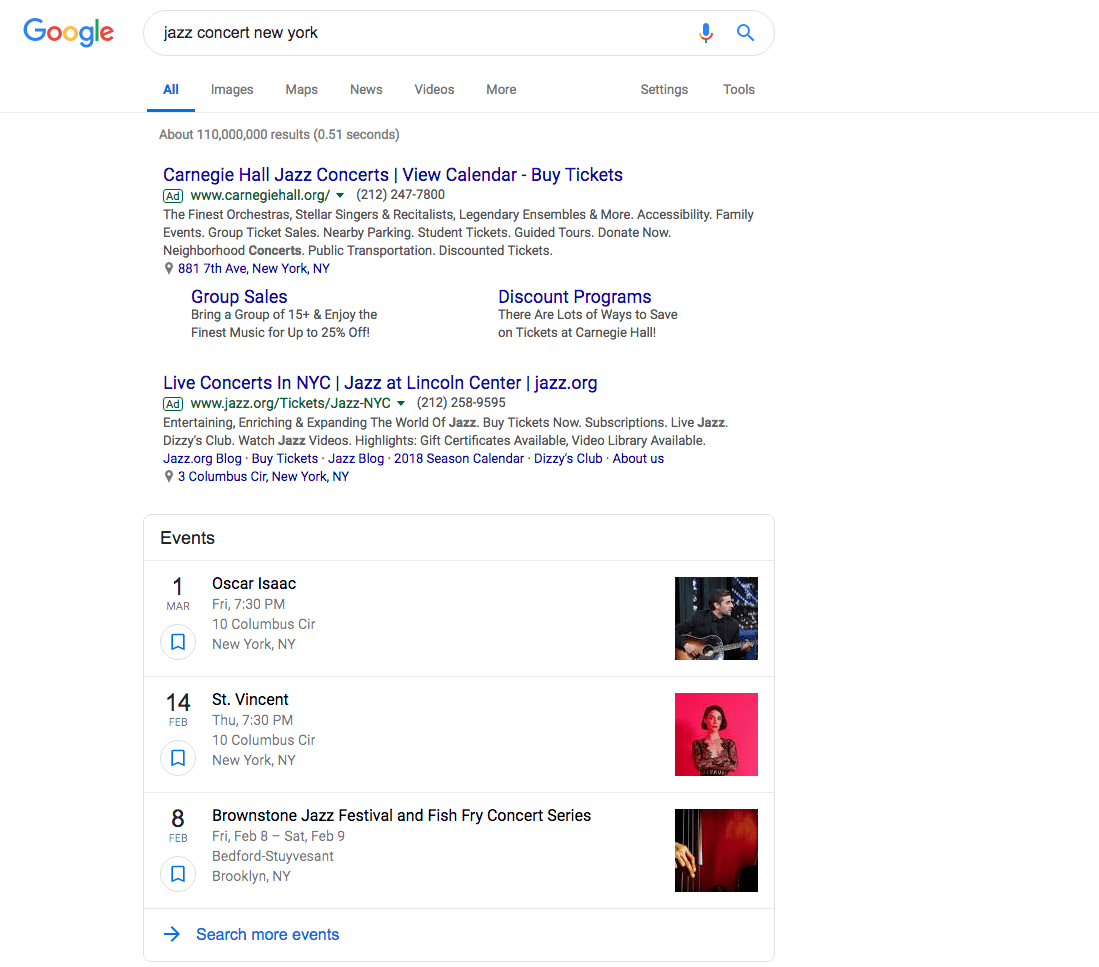This screenshot has height=967, width=1099.
Task: Save the Oscar Isaac event bookmark
Action: [x=178, y=642]
